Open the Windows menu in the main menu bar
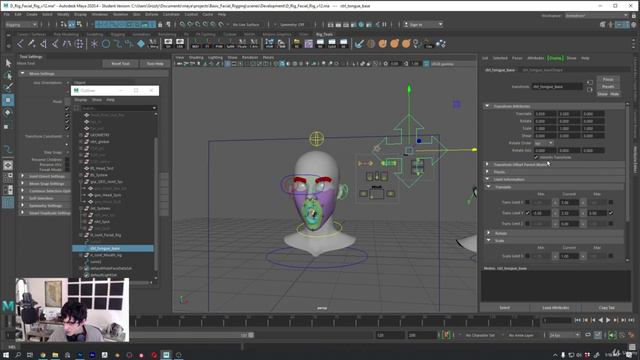The height and width of the screenshot is (360, 640). [x=100, y=14]
